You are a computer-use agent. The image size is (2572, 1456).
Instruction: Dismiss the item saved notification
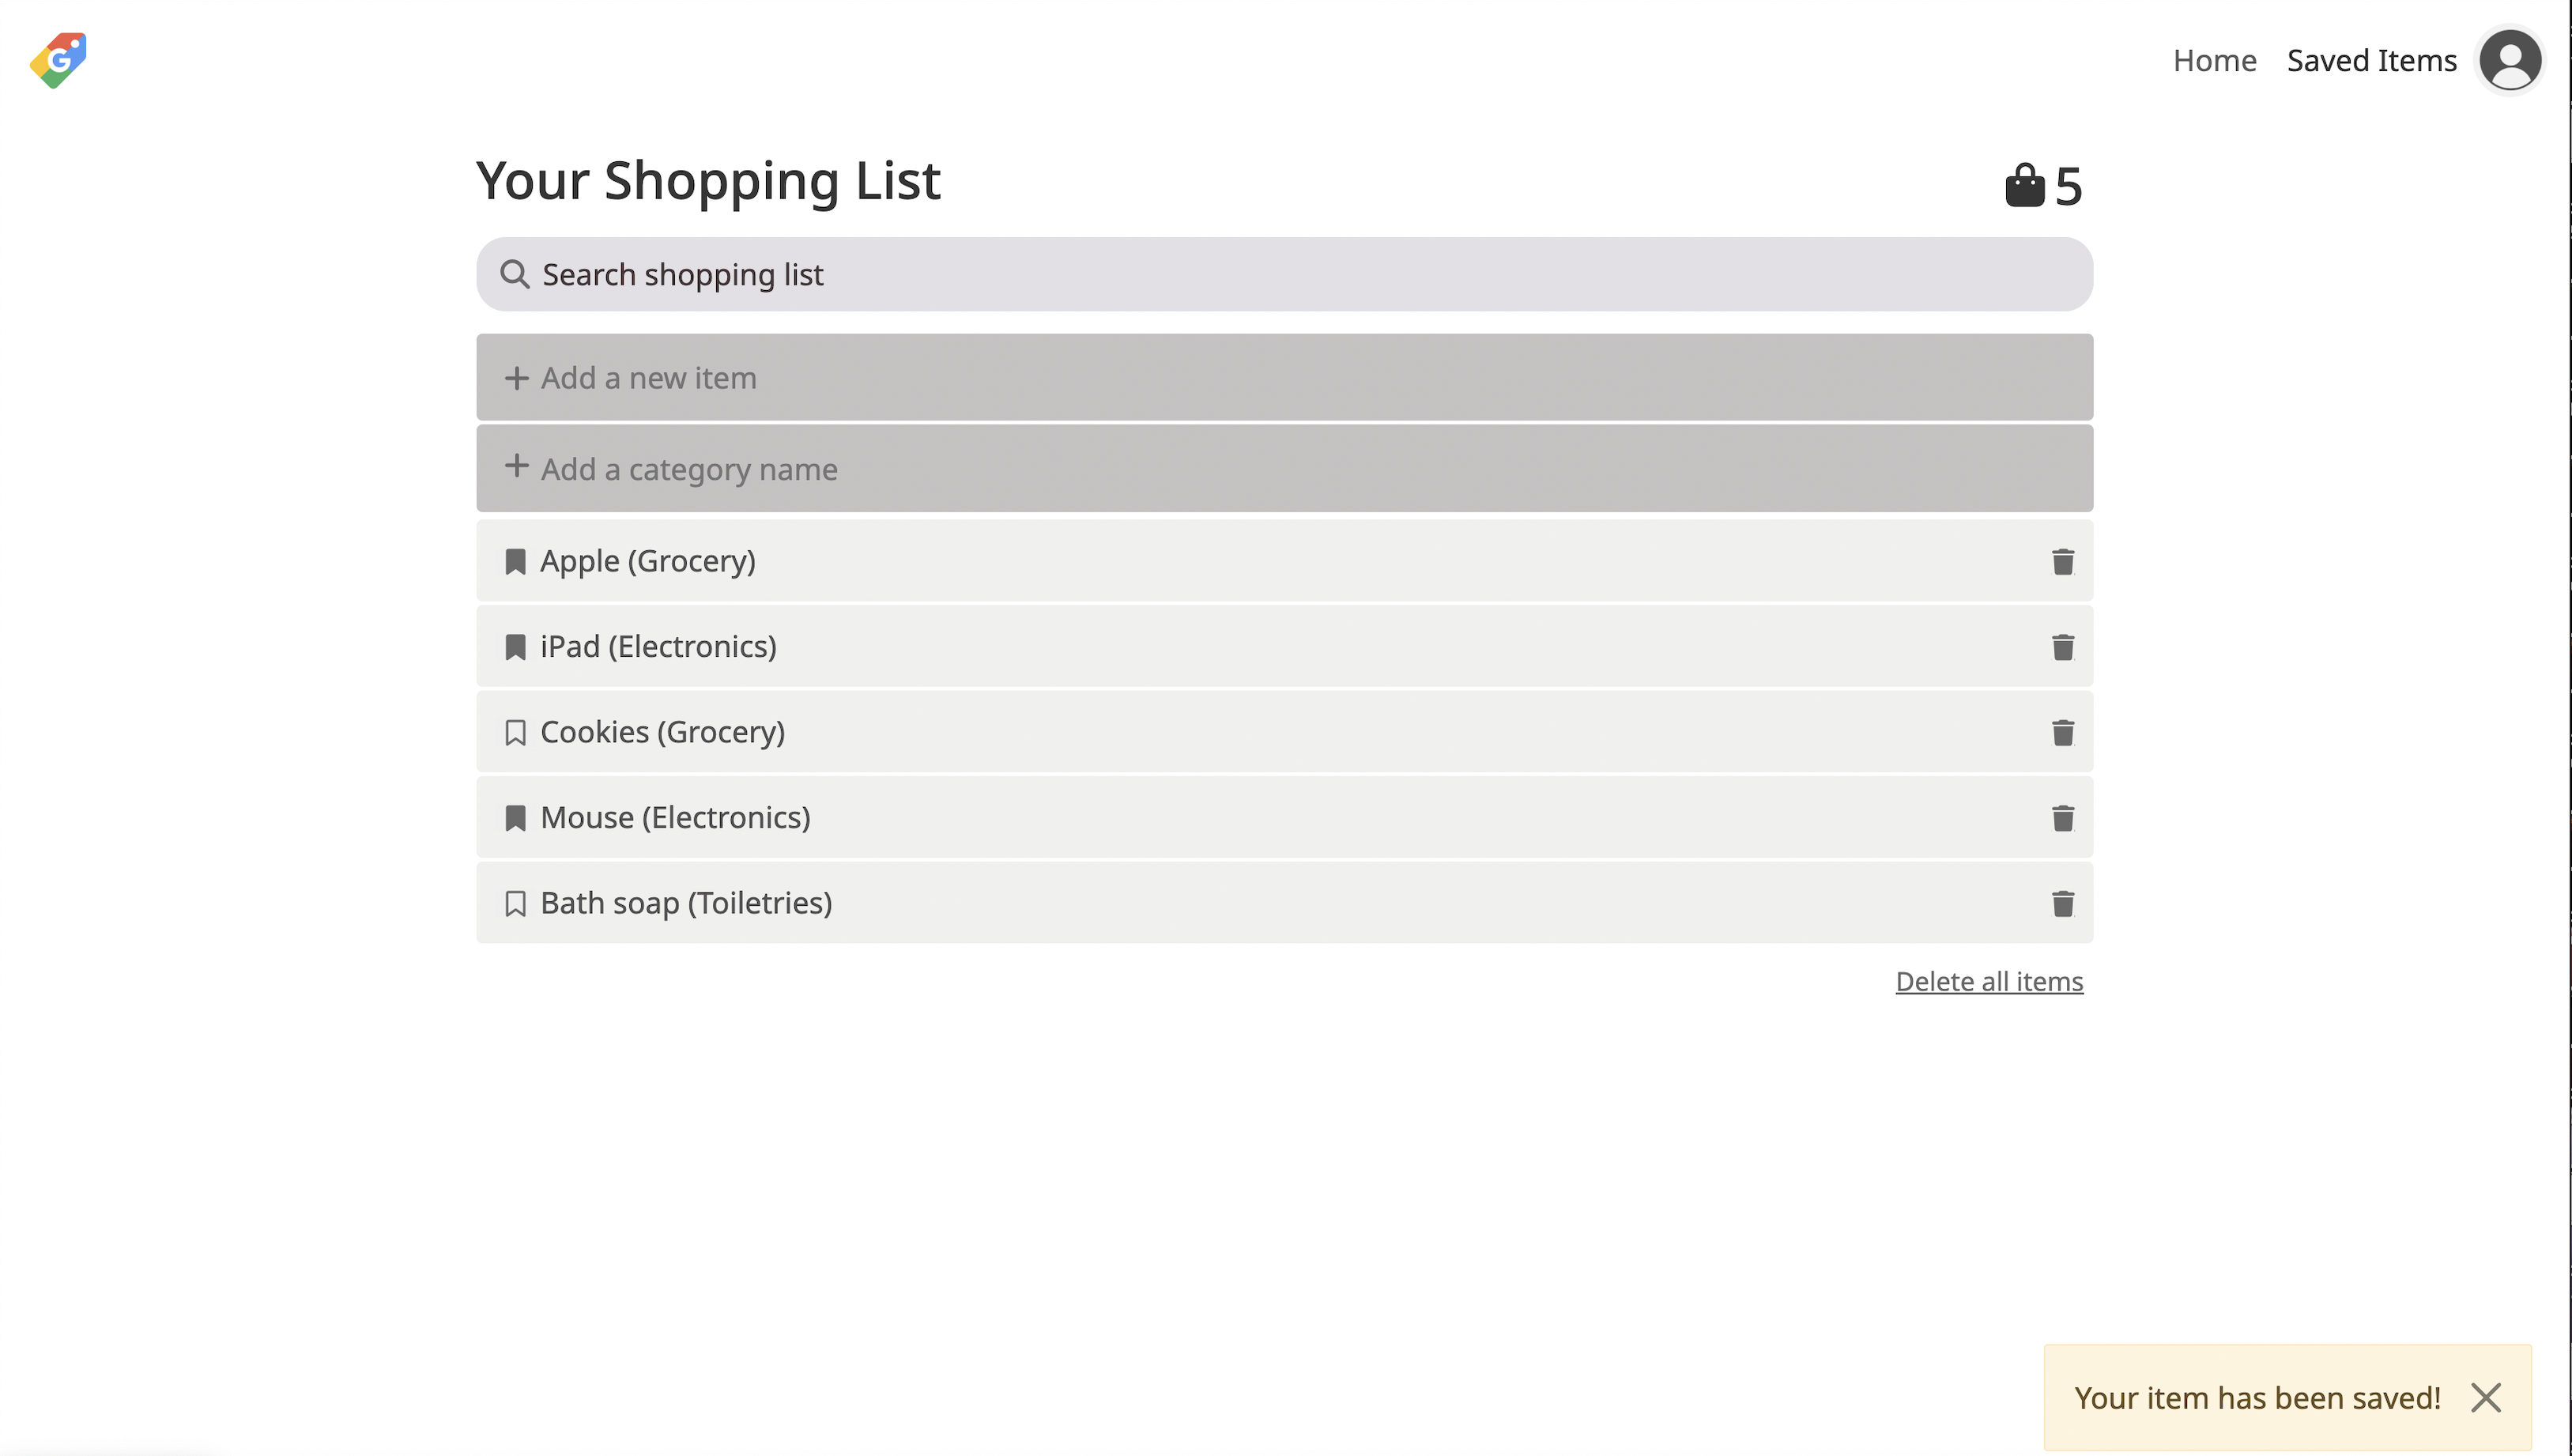[2485, 1397]
